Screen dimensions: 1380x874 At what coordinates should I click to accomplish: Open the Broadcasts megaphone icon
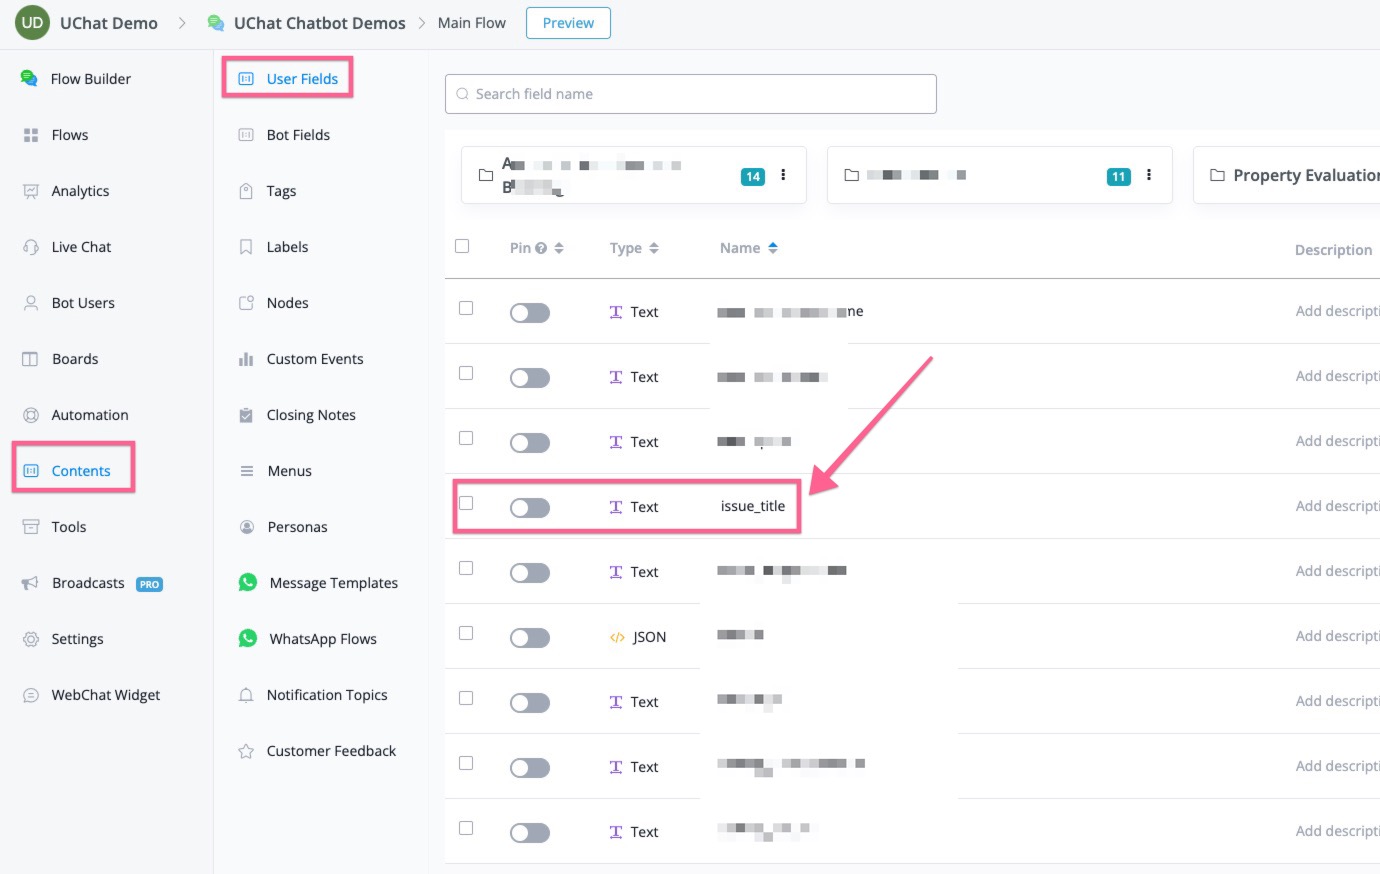click(31, 582)
